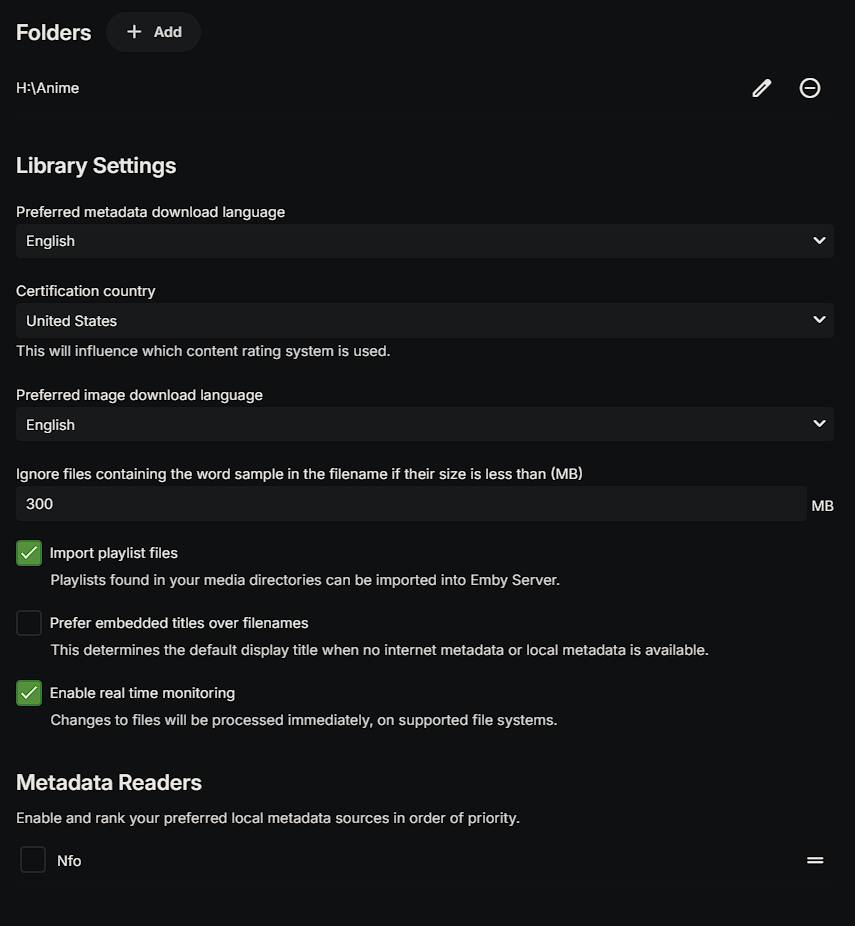This screenshot has width=855, height=926.
Task: Expand the Certification country dropdown
Action: pos(424,321)
